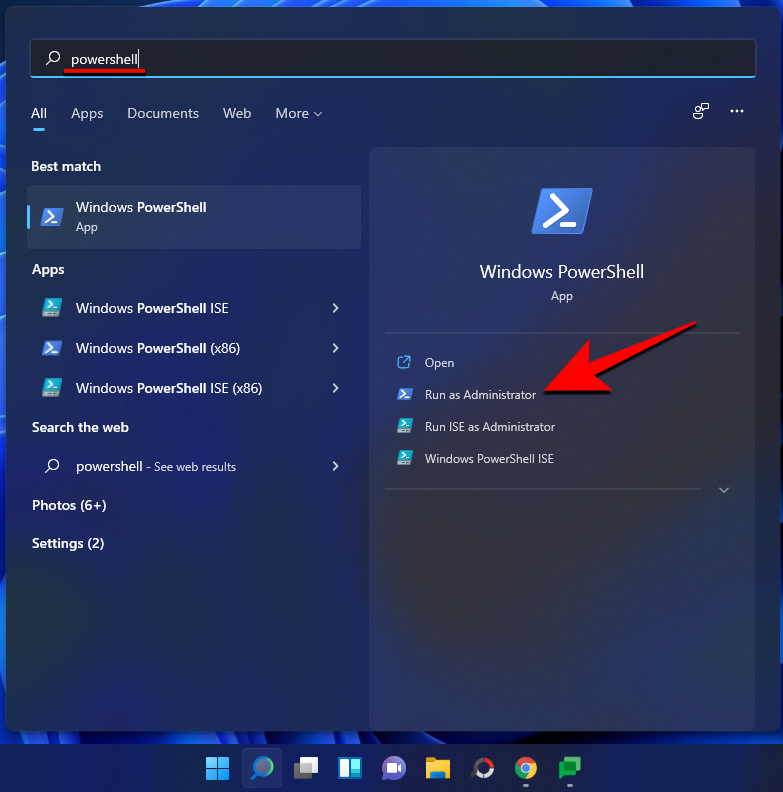Click the Windows PowerShell ISE (x86) icon

tap(52, 387)
